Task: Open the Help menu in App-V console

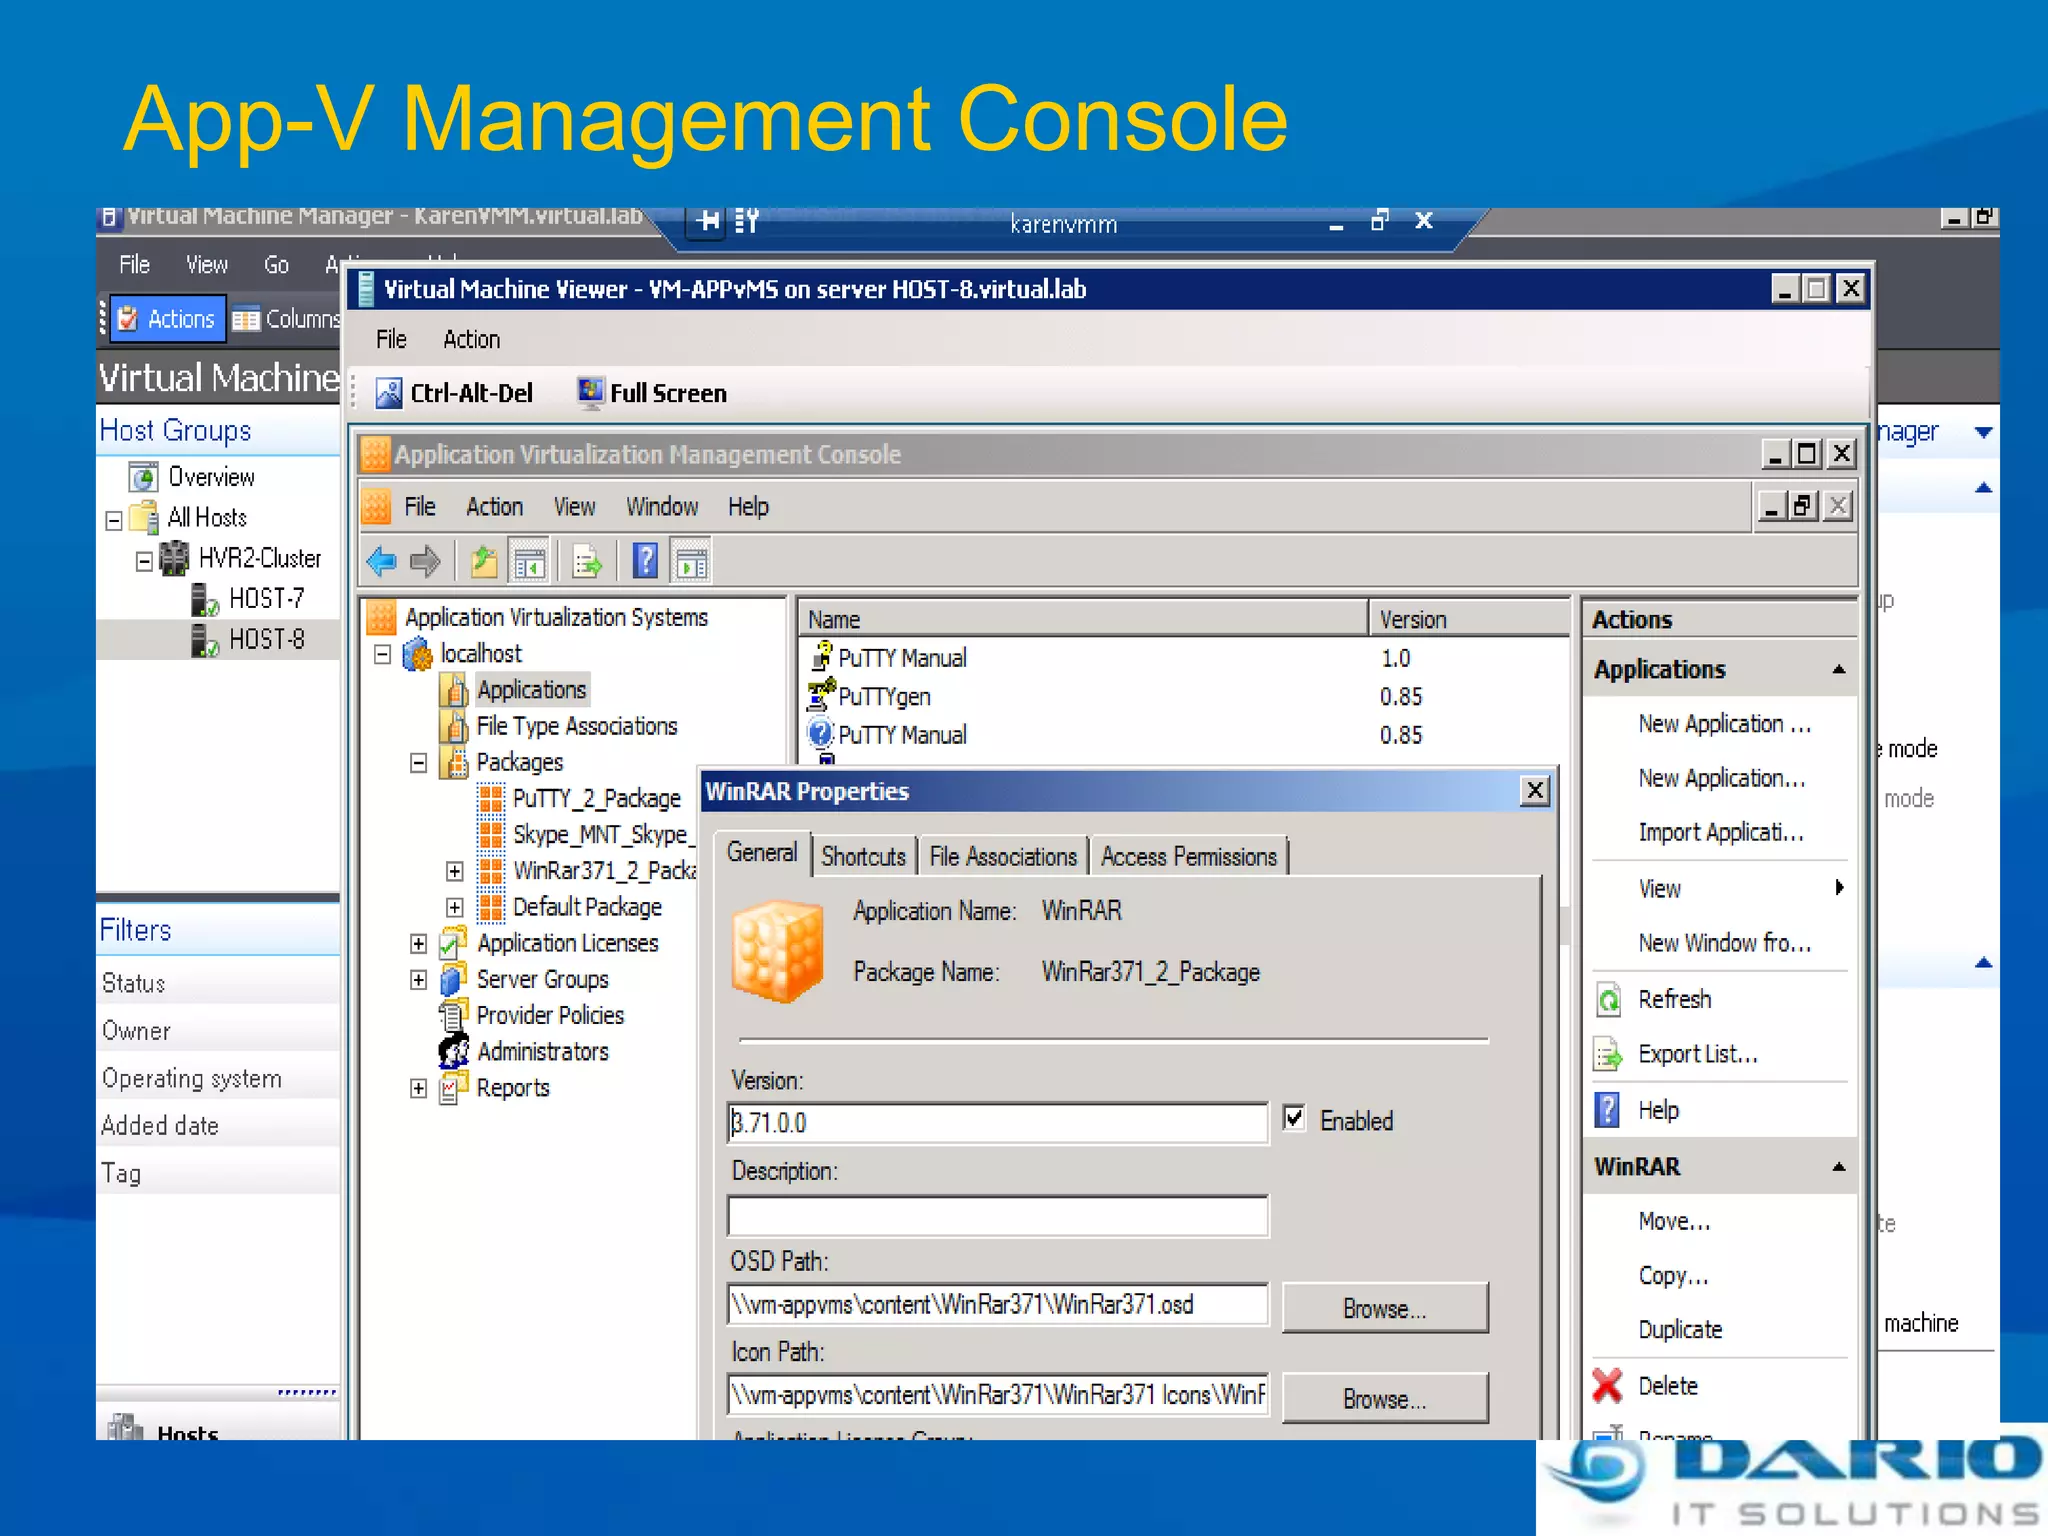Action: click(748, 507)
